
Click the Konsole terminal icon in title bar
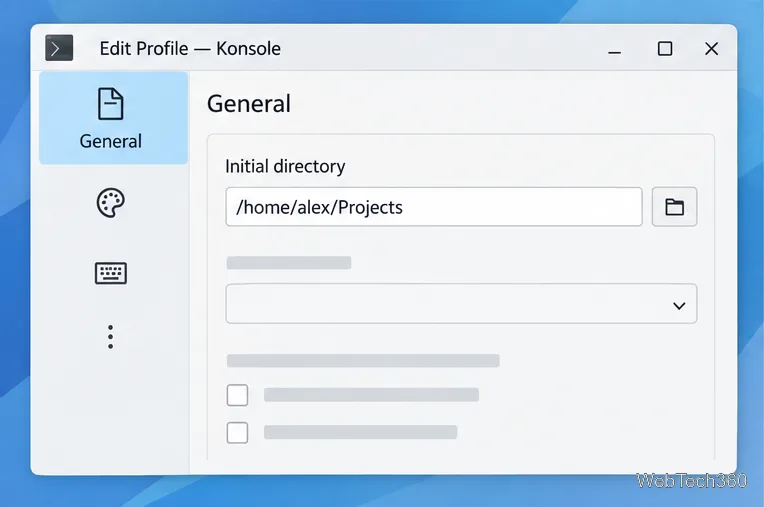59,48
